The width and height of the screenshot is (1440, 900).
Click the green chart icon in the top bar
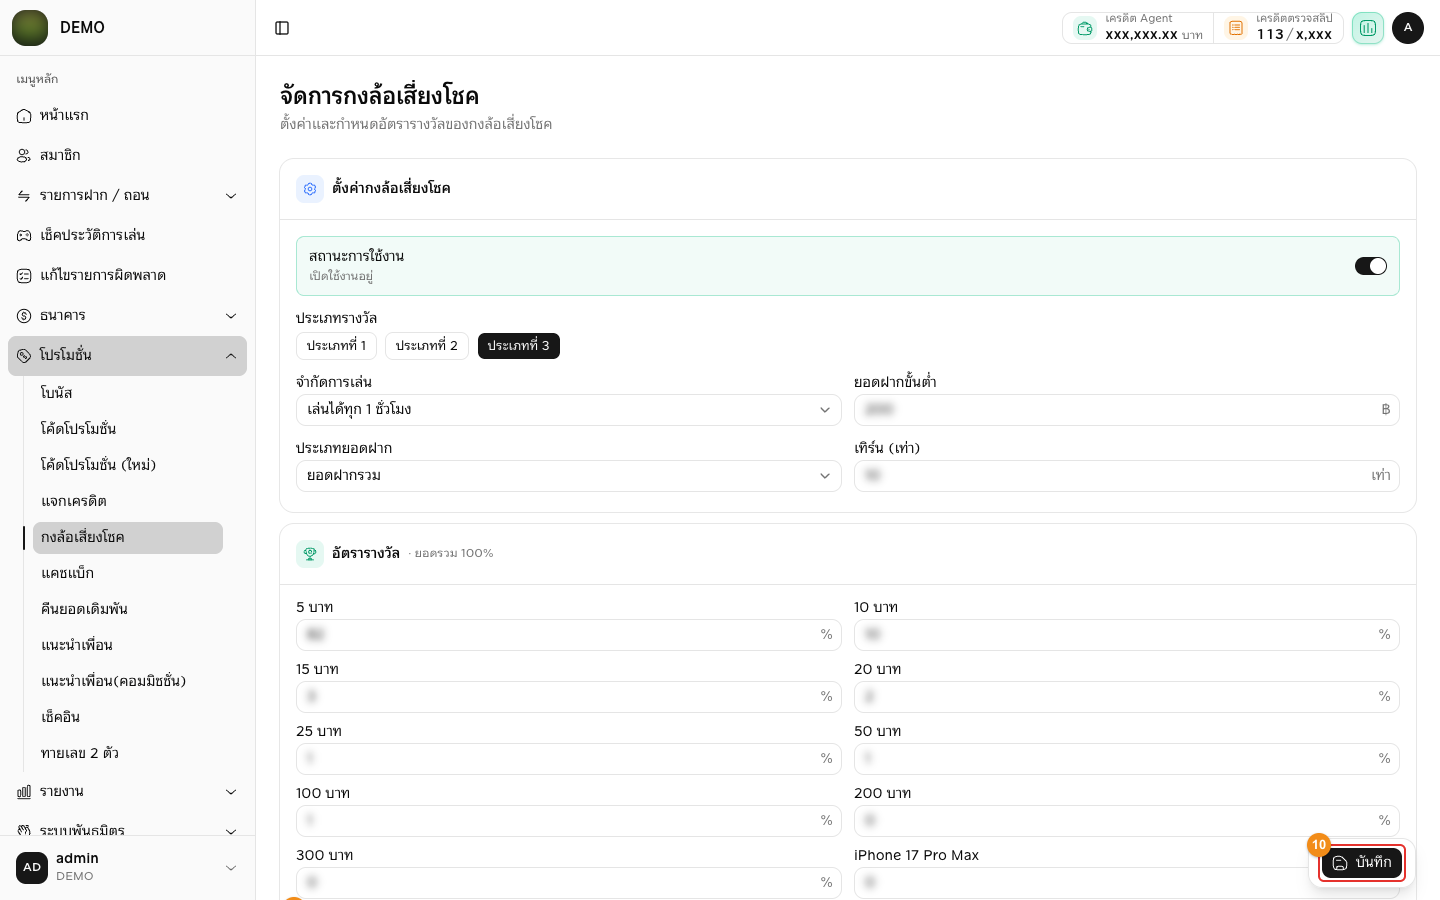pos(1368,28)
